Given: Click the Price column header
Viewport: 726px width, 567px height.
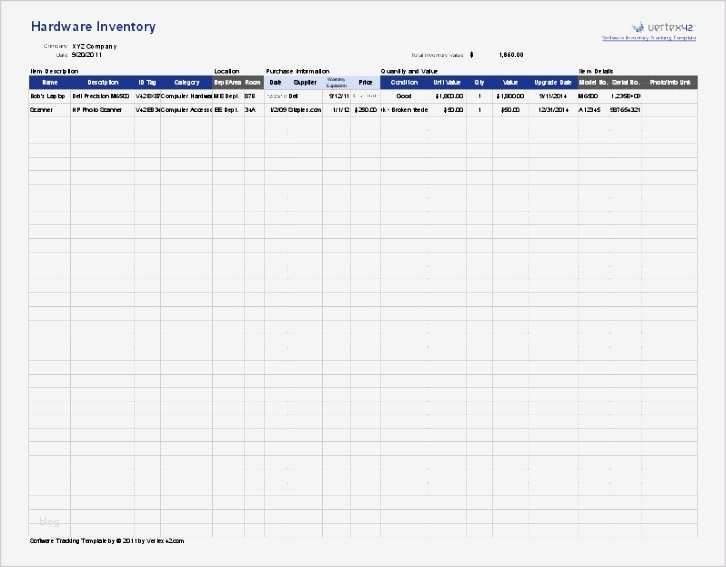Looking at the screenshot, I should (x=365, y=82).
